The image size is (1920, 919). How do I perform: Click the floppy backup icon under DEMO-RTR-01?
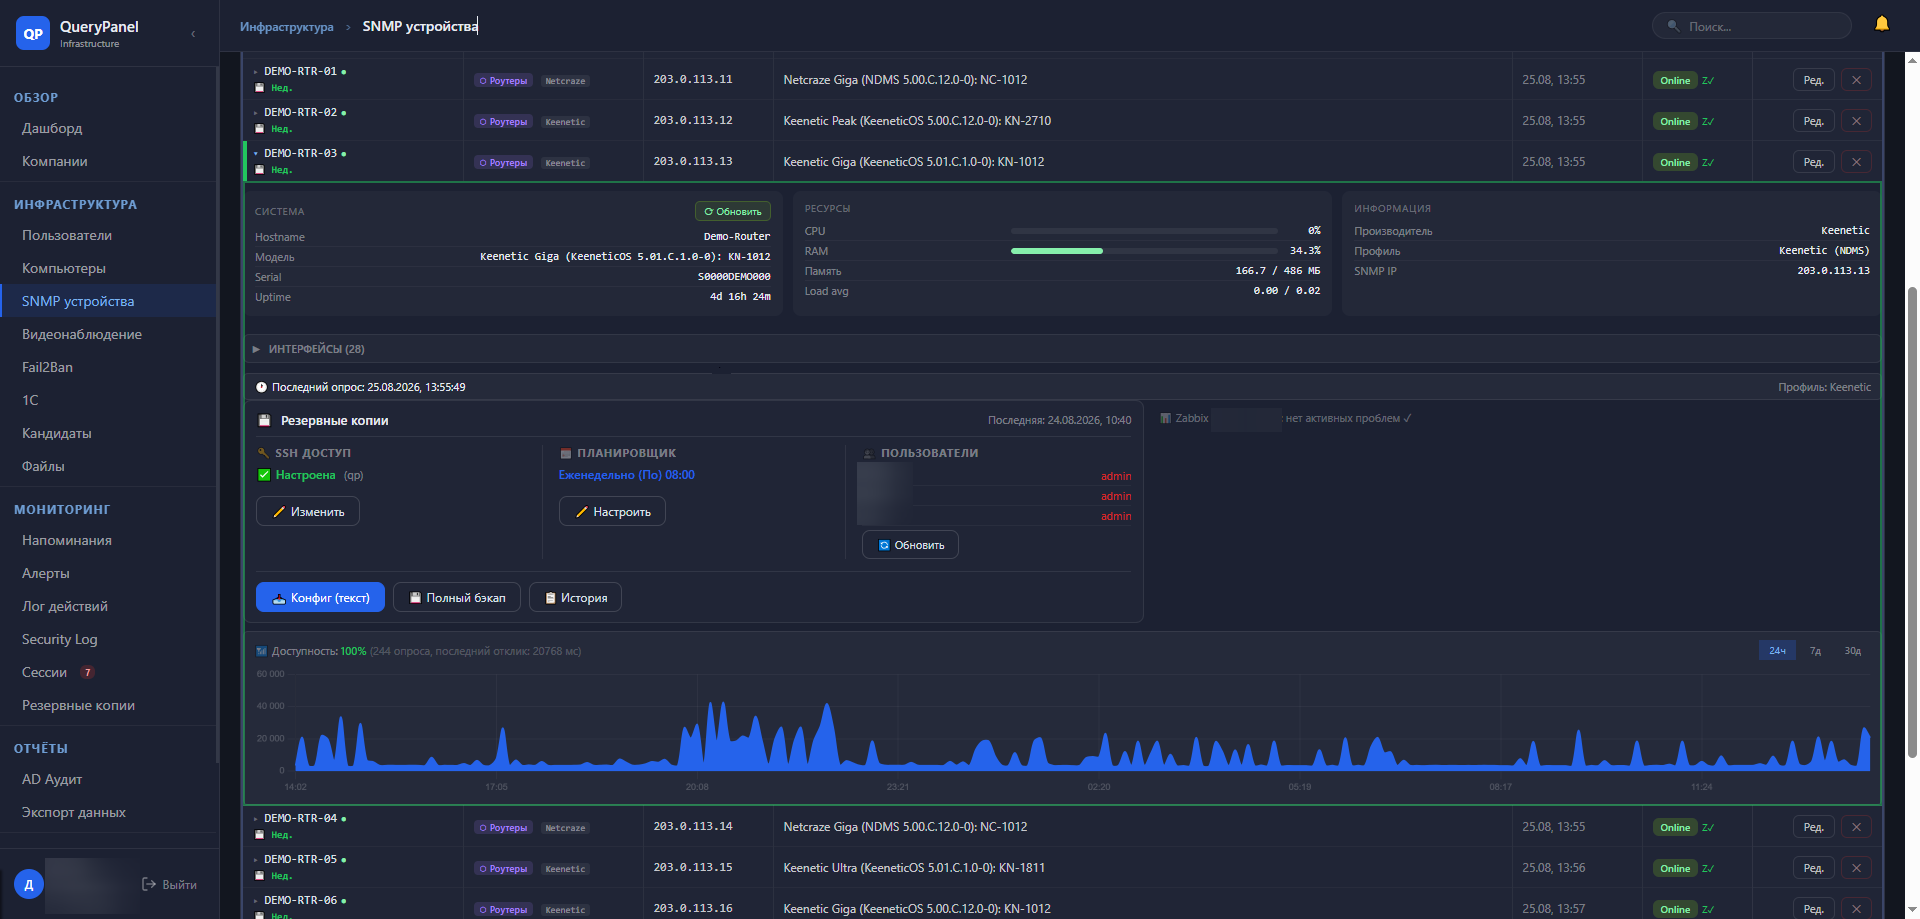coord(260,88)
